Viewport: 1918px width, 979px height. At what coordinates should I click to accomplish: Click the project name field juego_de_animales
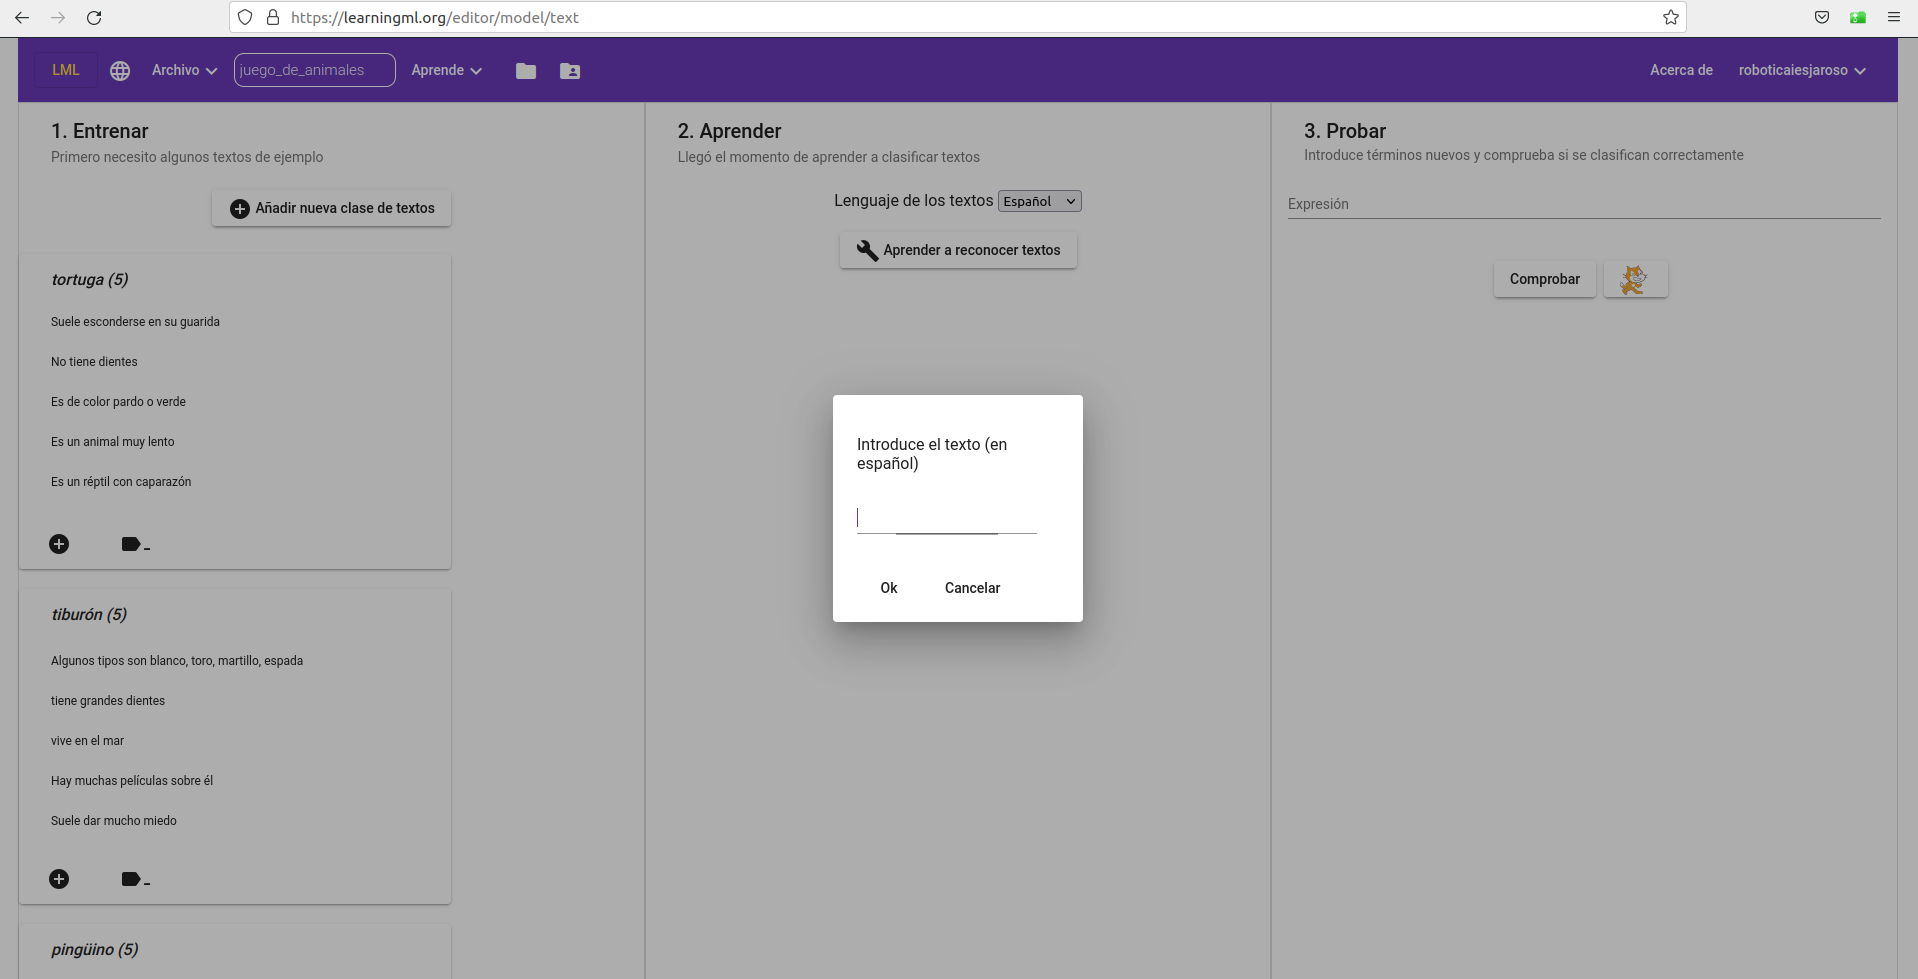pyautogui.click(x=314, y=70)
